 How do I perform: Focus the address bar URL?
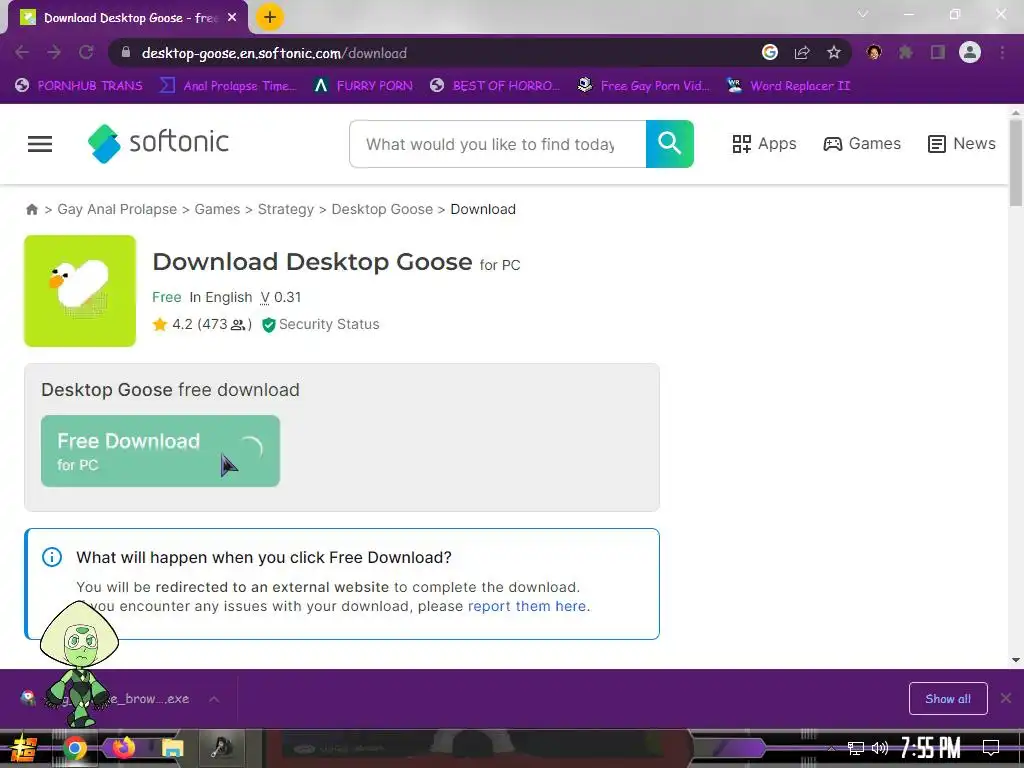274,54
